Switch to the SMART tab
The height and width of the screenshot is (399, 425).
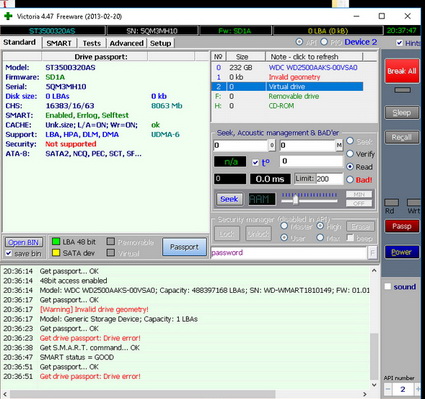click(x=59, y=43)
